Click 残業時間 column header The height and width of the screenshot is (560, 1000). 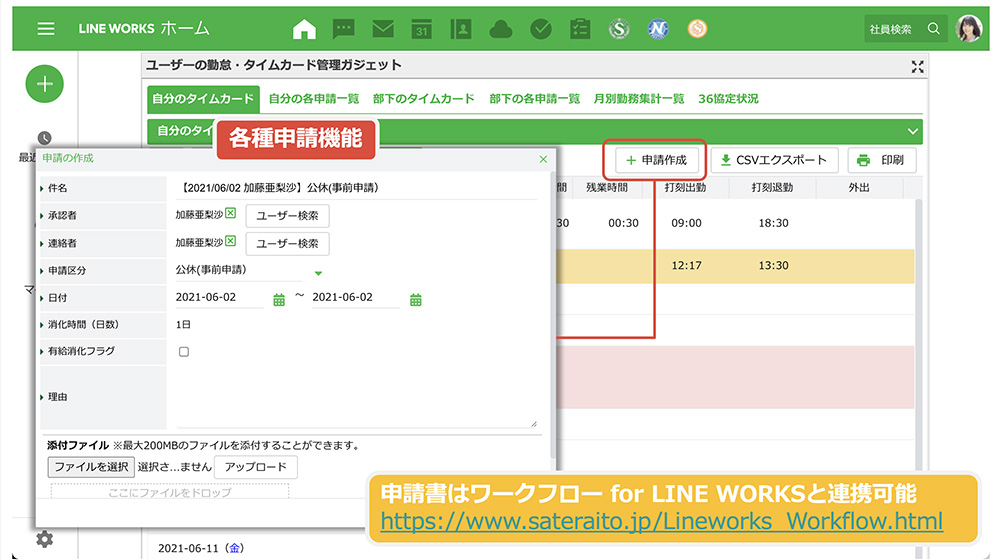tap(607, 188)
